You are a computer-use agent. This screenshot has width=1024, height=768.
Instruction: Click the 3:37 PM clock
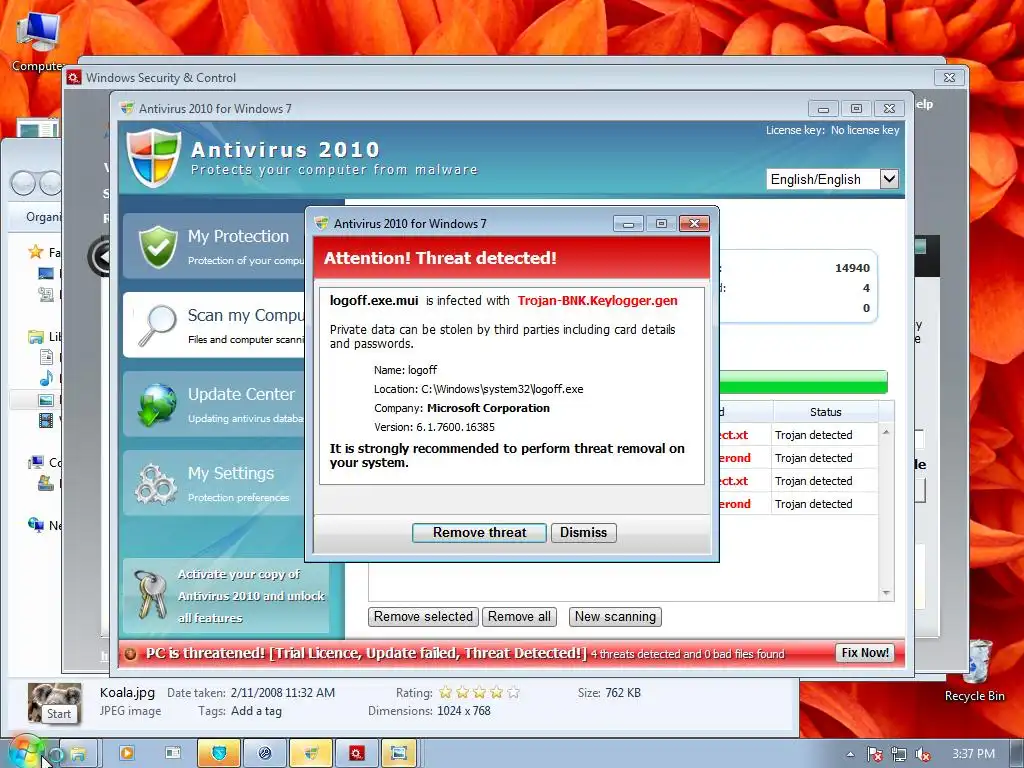(x=974, y=754)
